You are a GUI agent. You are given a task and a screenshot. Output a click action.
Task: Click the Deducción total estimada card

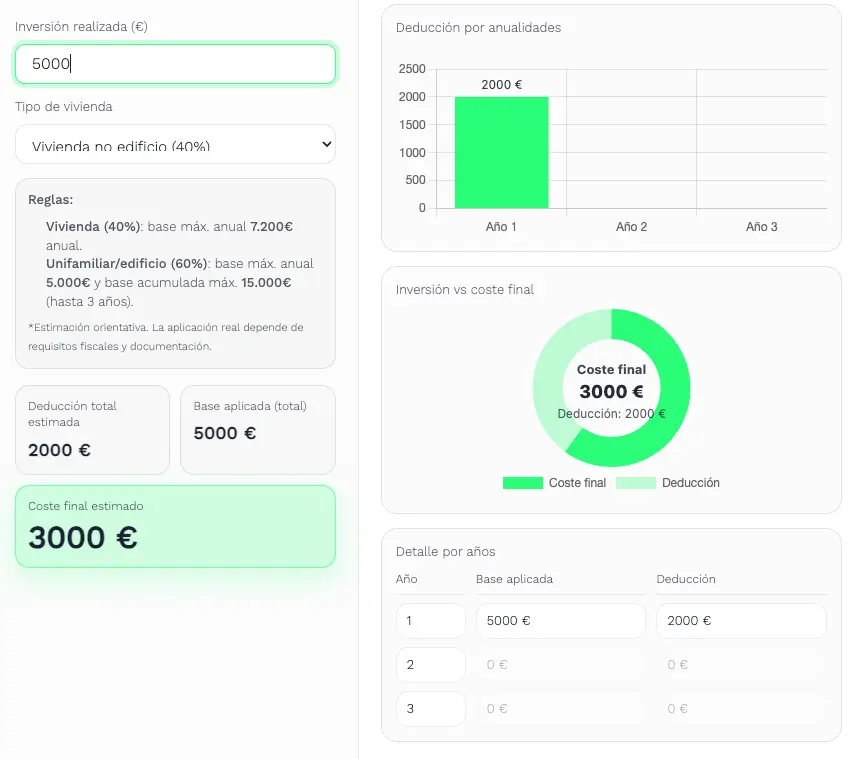(92, 430)
